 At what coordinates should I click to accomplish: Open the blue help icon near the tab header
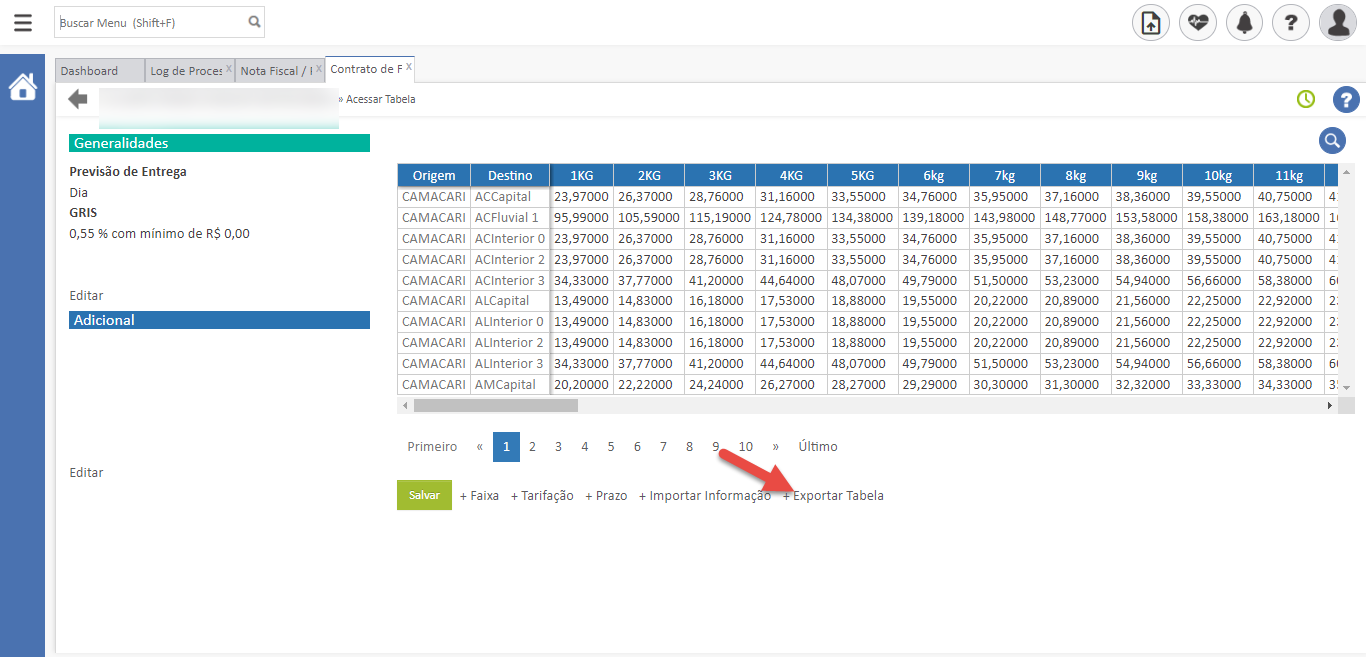click(1346, 99)
